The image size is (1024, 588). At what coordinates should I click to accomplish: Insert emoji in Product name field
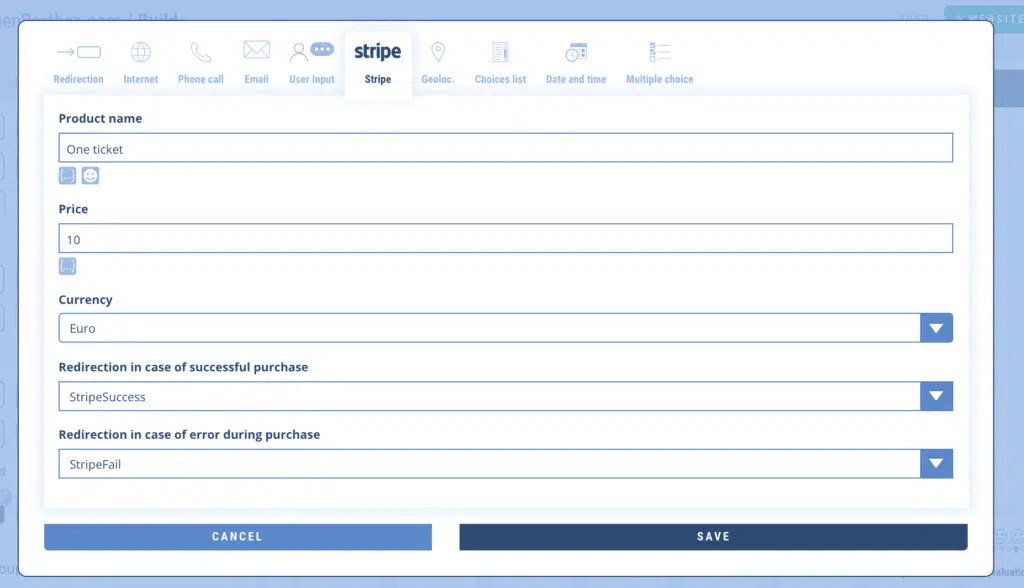click(x=90, y=176)
